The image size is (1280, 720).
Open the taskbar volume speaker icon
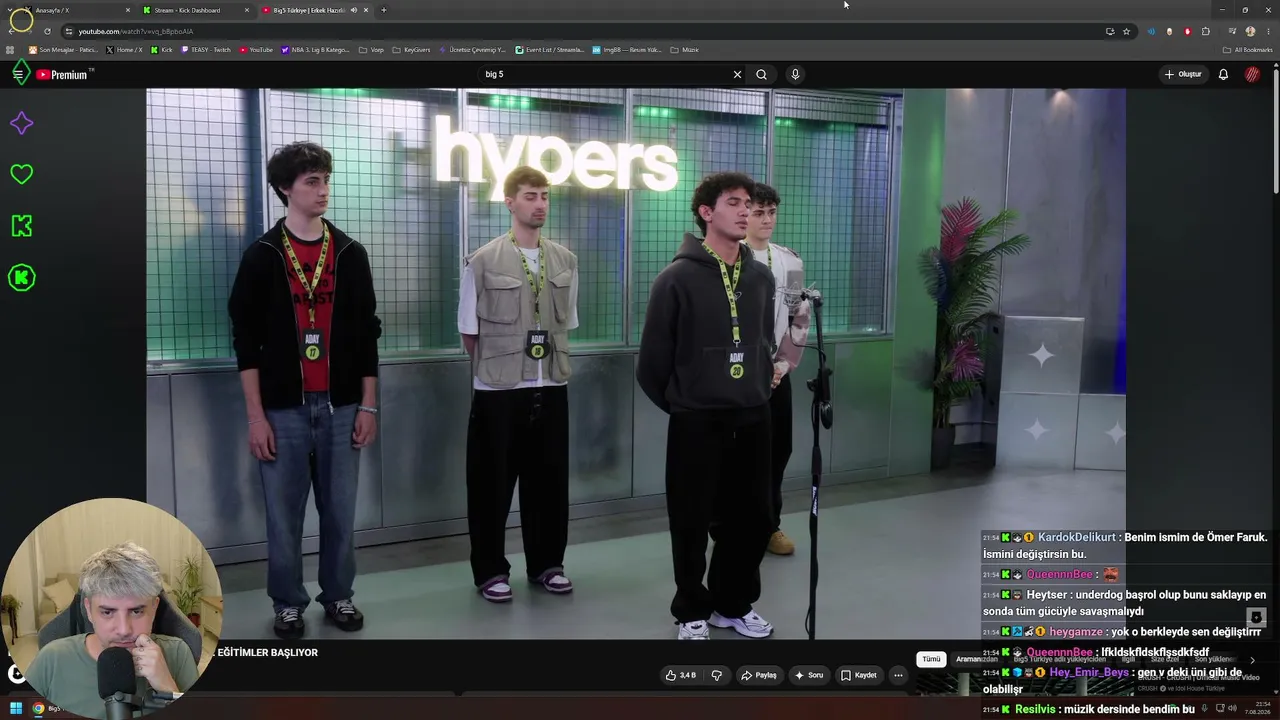(1233, 708)
